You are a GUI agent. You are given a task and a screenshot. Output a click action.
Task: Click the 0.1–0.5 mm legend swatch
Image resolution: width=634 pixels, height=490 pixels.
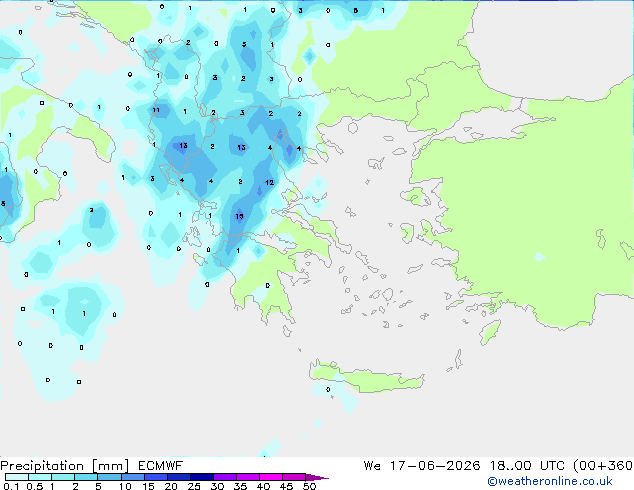(x=17, y=477)
